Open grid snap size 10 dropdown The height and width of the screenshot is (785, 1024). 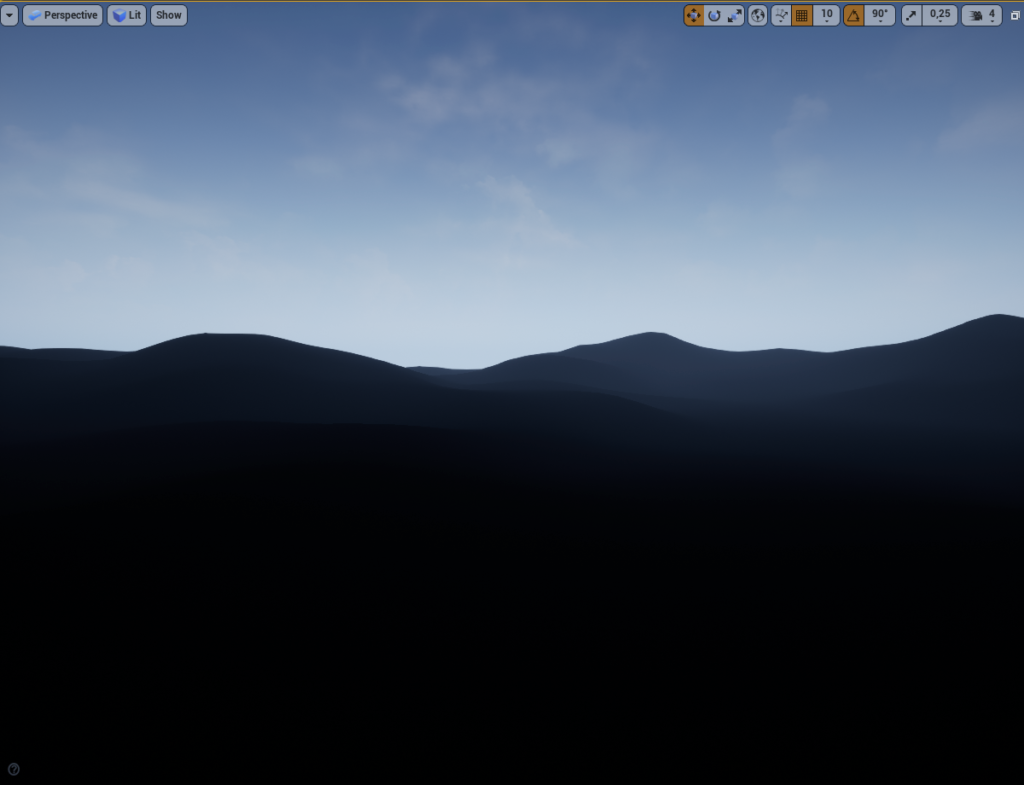pos(826,15)
